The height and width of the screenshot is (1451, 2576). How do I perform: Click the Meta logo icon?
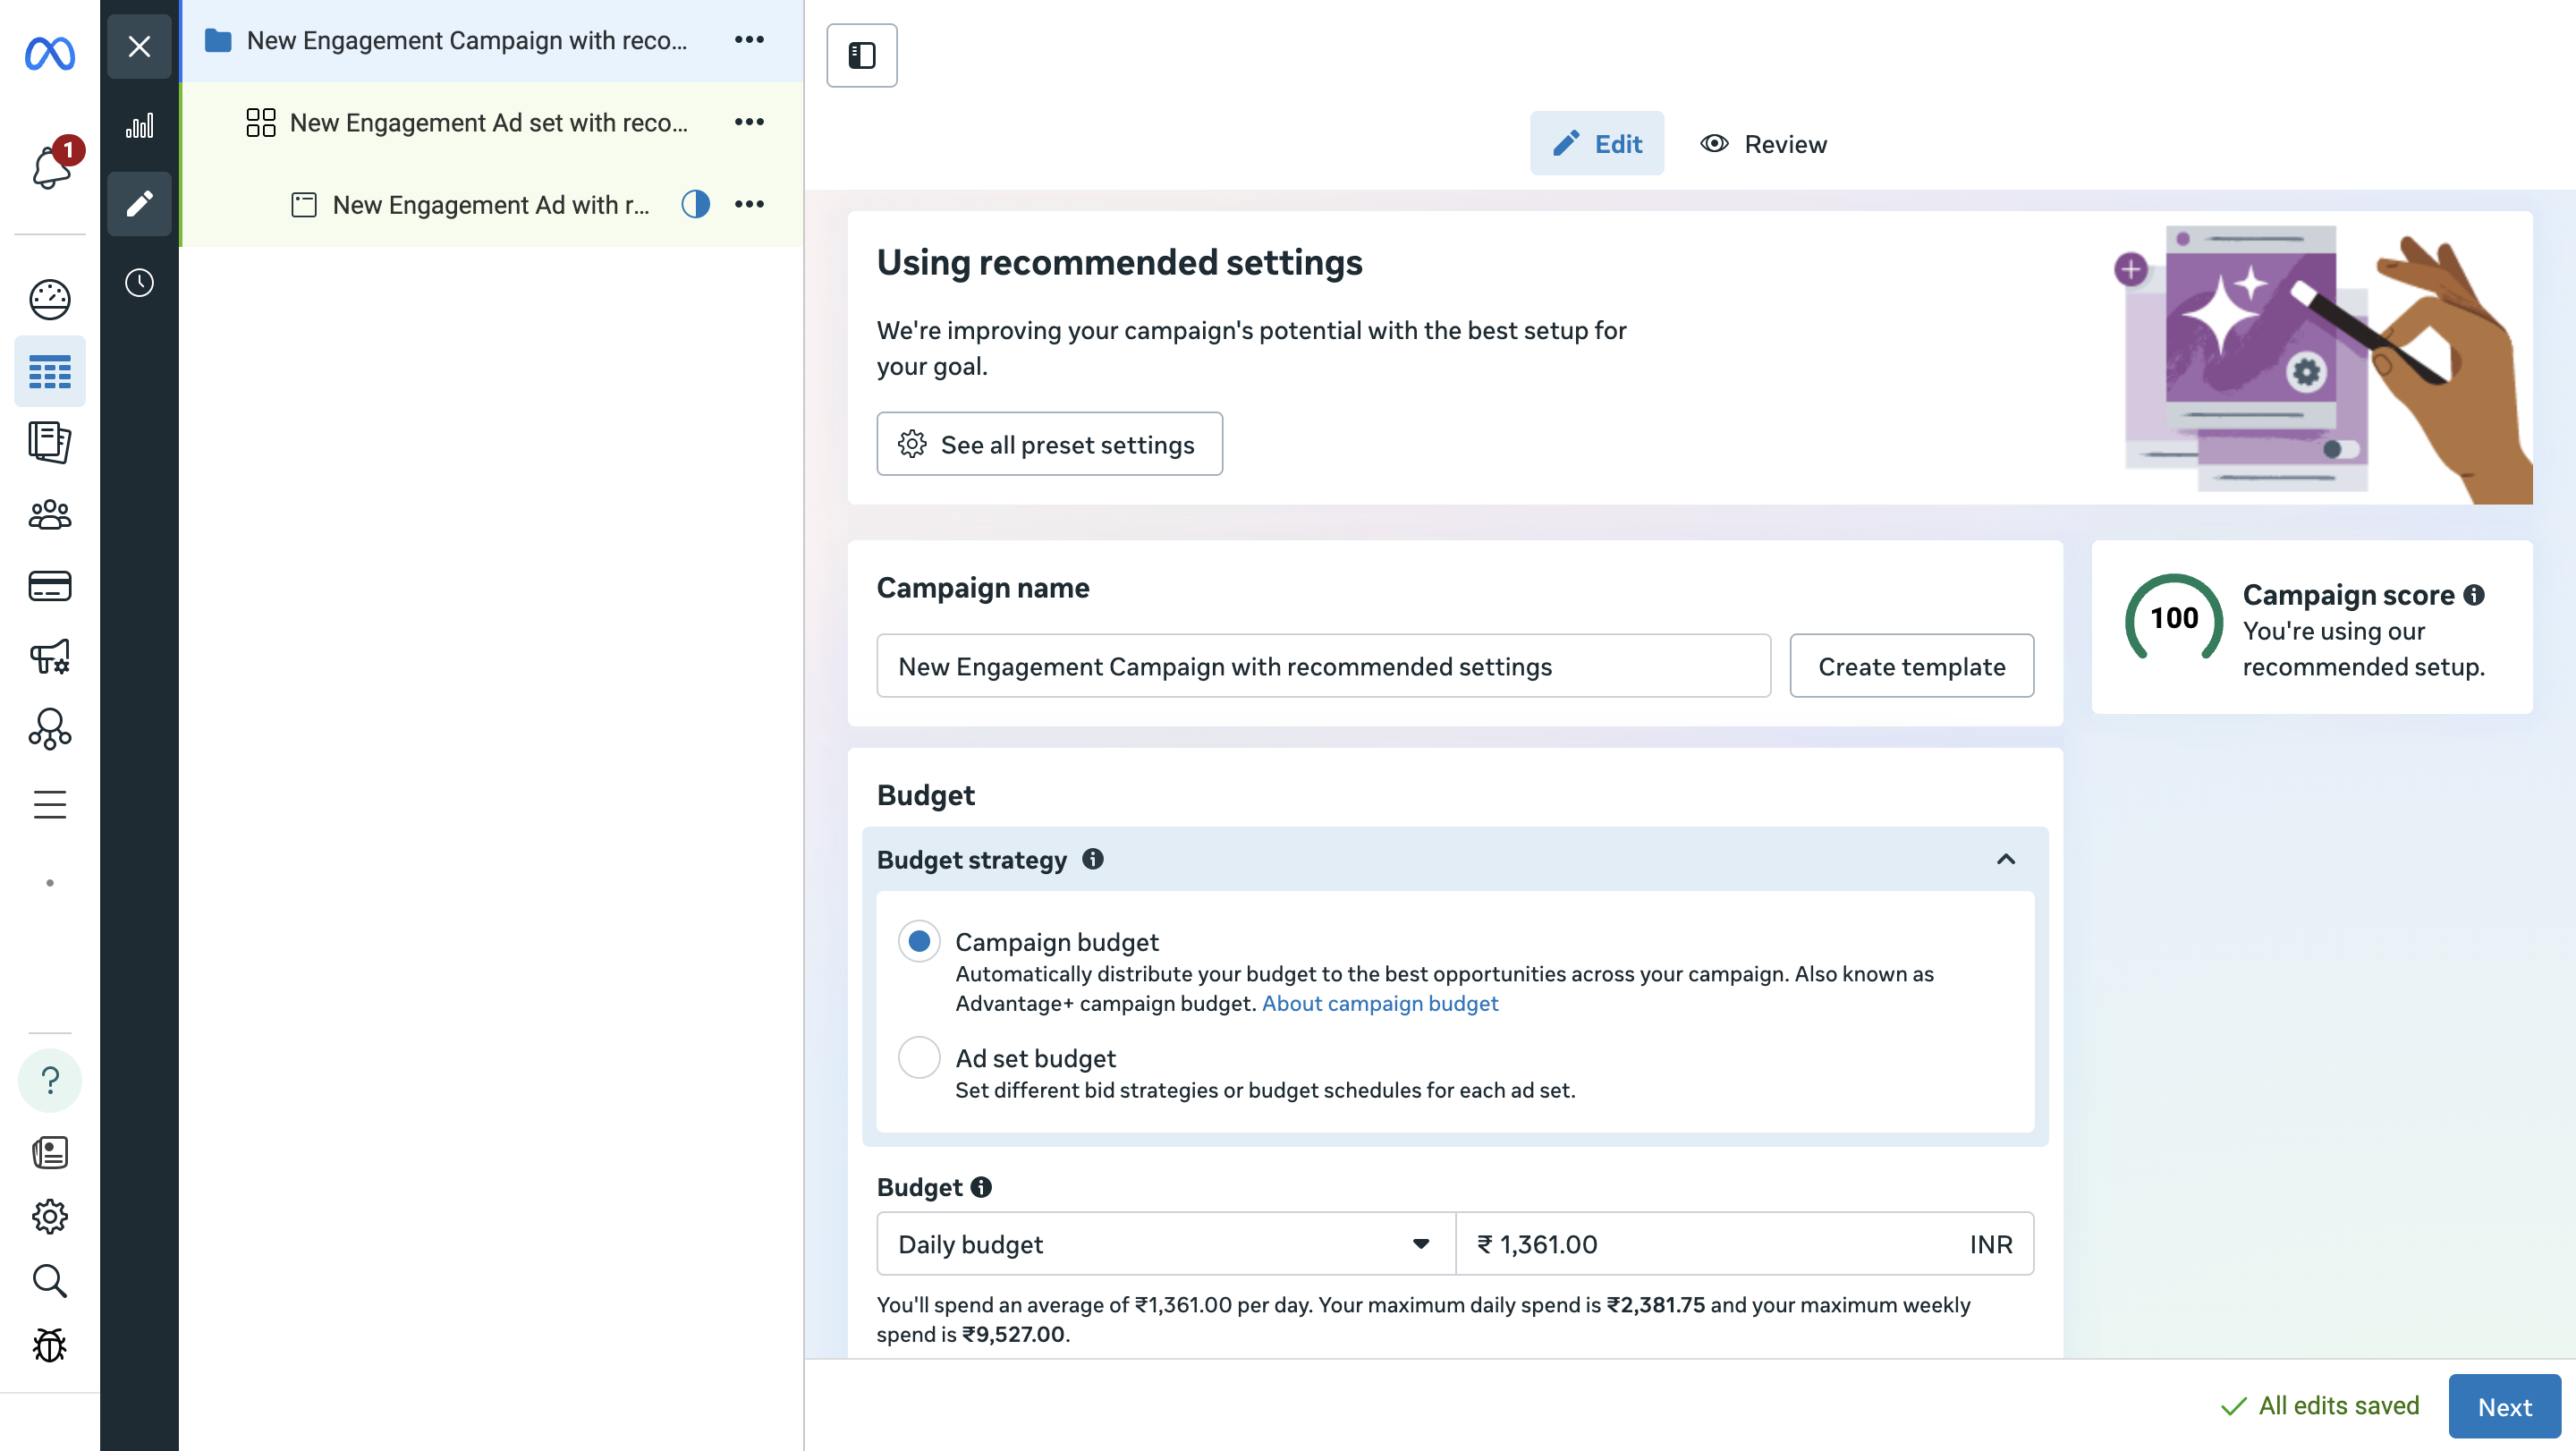tap(50, 52)
